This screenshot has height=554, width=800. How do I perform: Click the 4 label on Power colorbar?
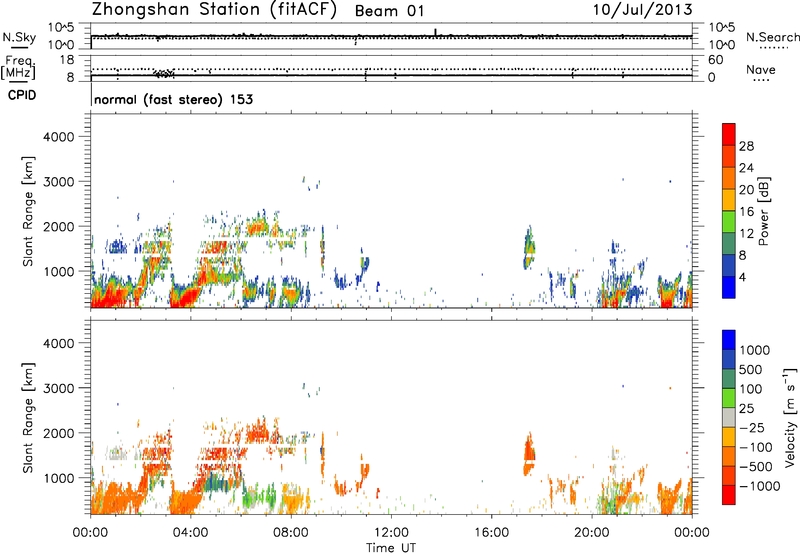coord(744,277)
